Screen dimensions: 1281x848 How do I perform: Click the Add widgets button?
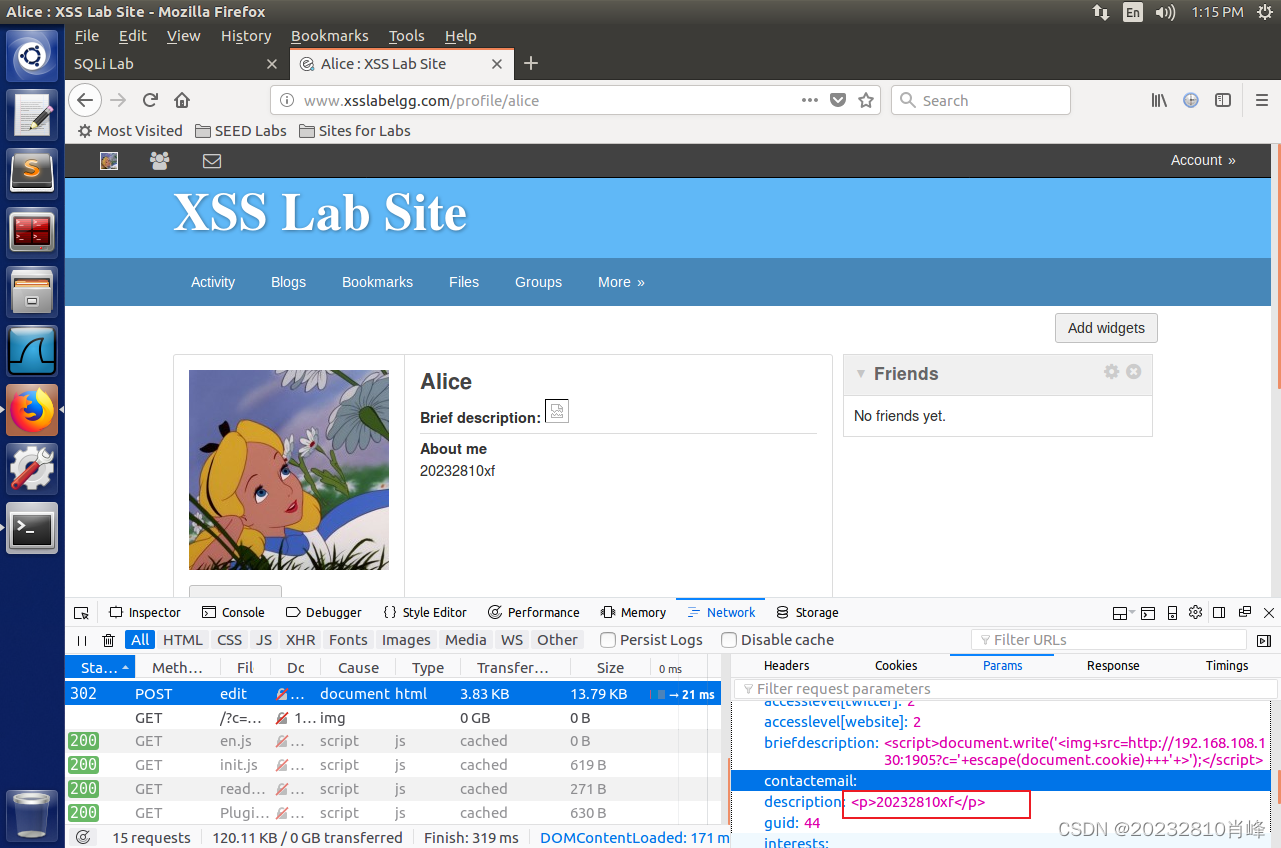(x=1106, y=328)
